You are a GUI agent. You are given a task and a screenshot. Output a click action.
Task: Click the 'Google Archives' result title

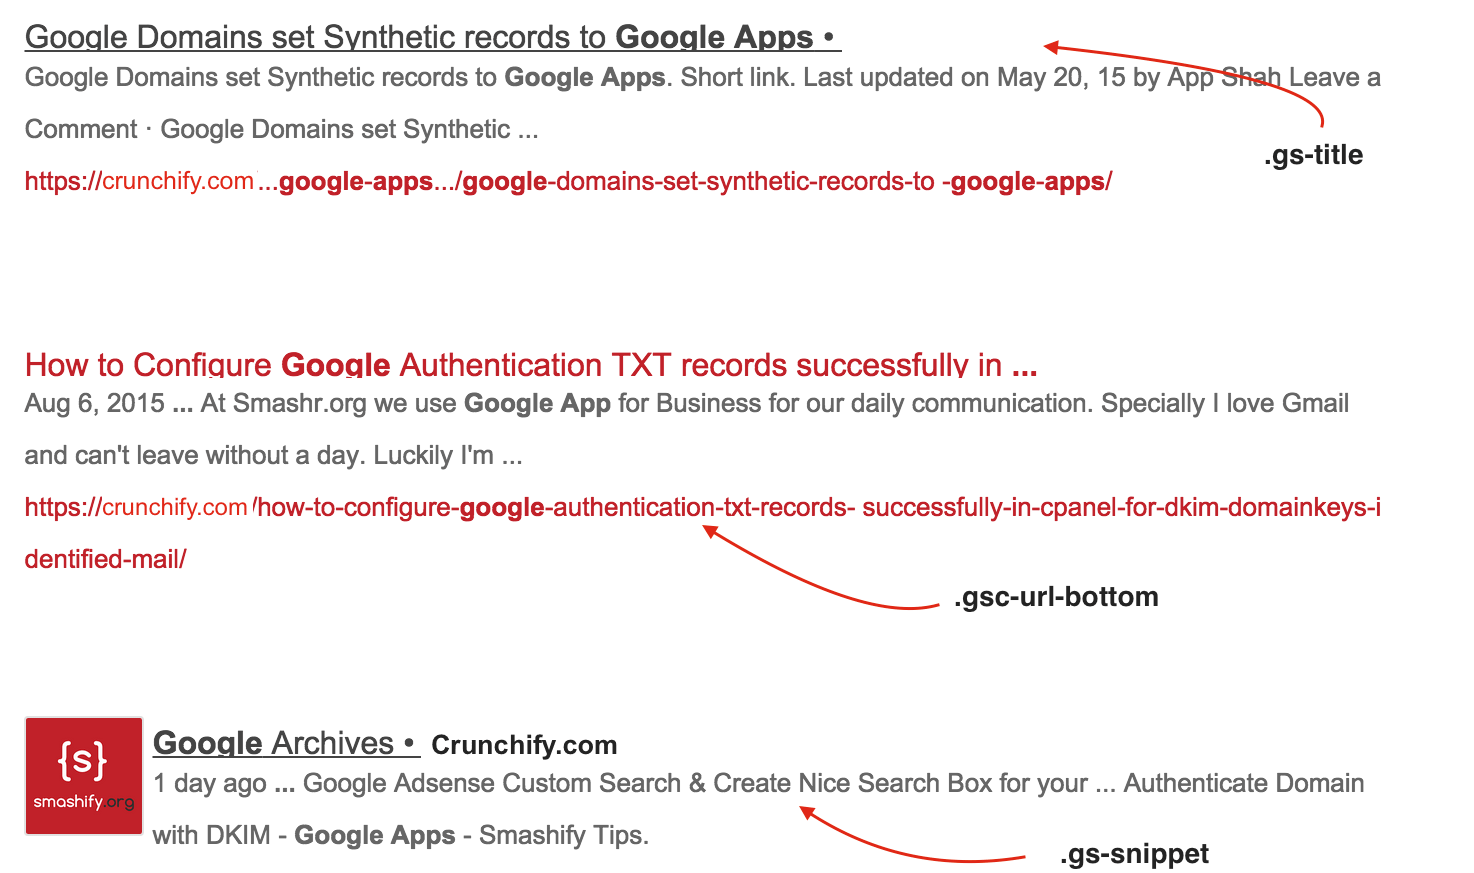[273, 743]
